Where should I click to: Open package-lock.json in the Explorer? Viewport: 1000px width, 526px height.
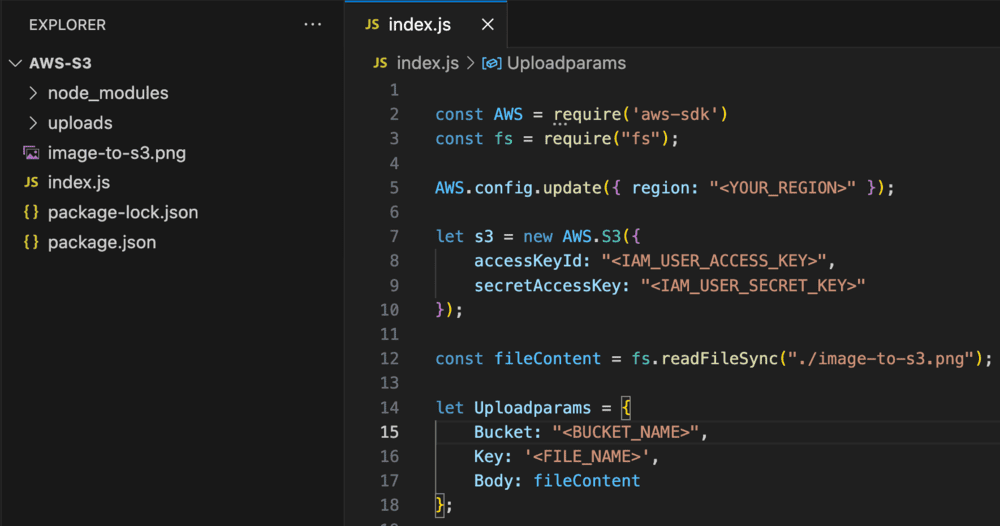(x=122, y=213)
